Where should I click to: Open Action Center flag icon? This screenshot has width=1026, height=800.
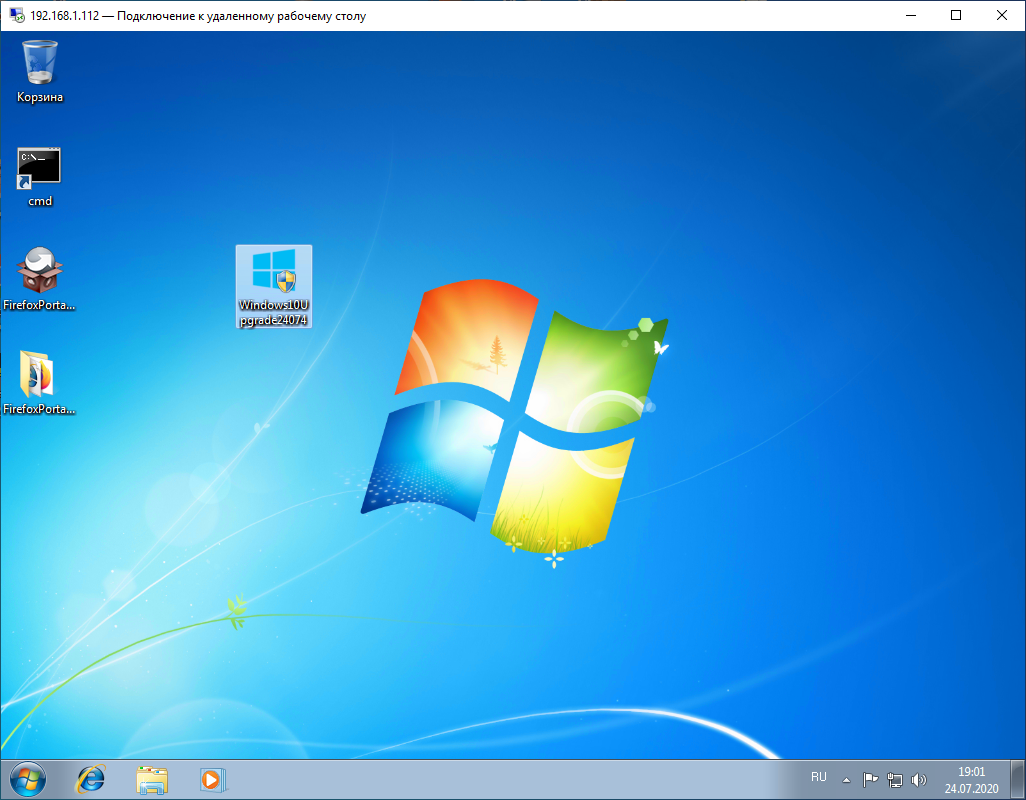pyautogui.click(x=870, y=780)
